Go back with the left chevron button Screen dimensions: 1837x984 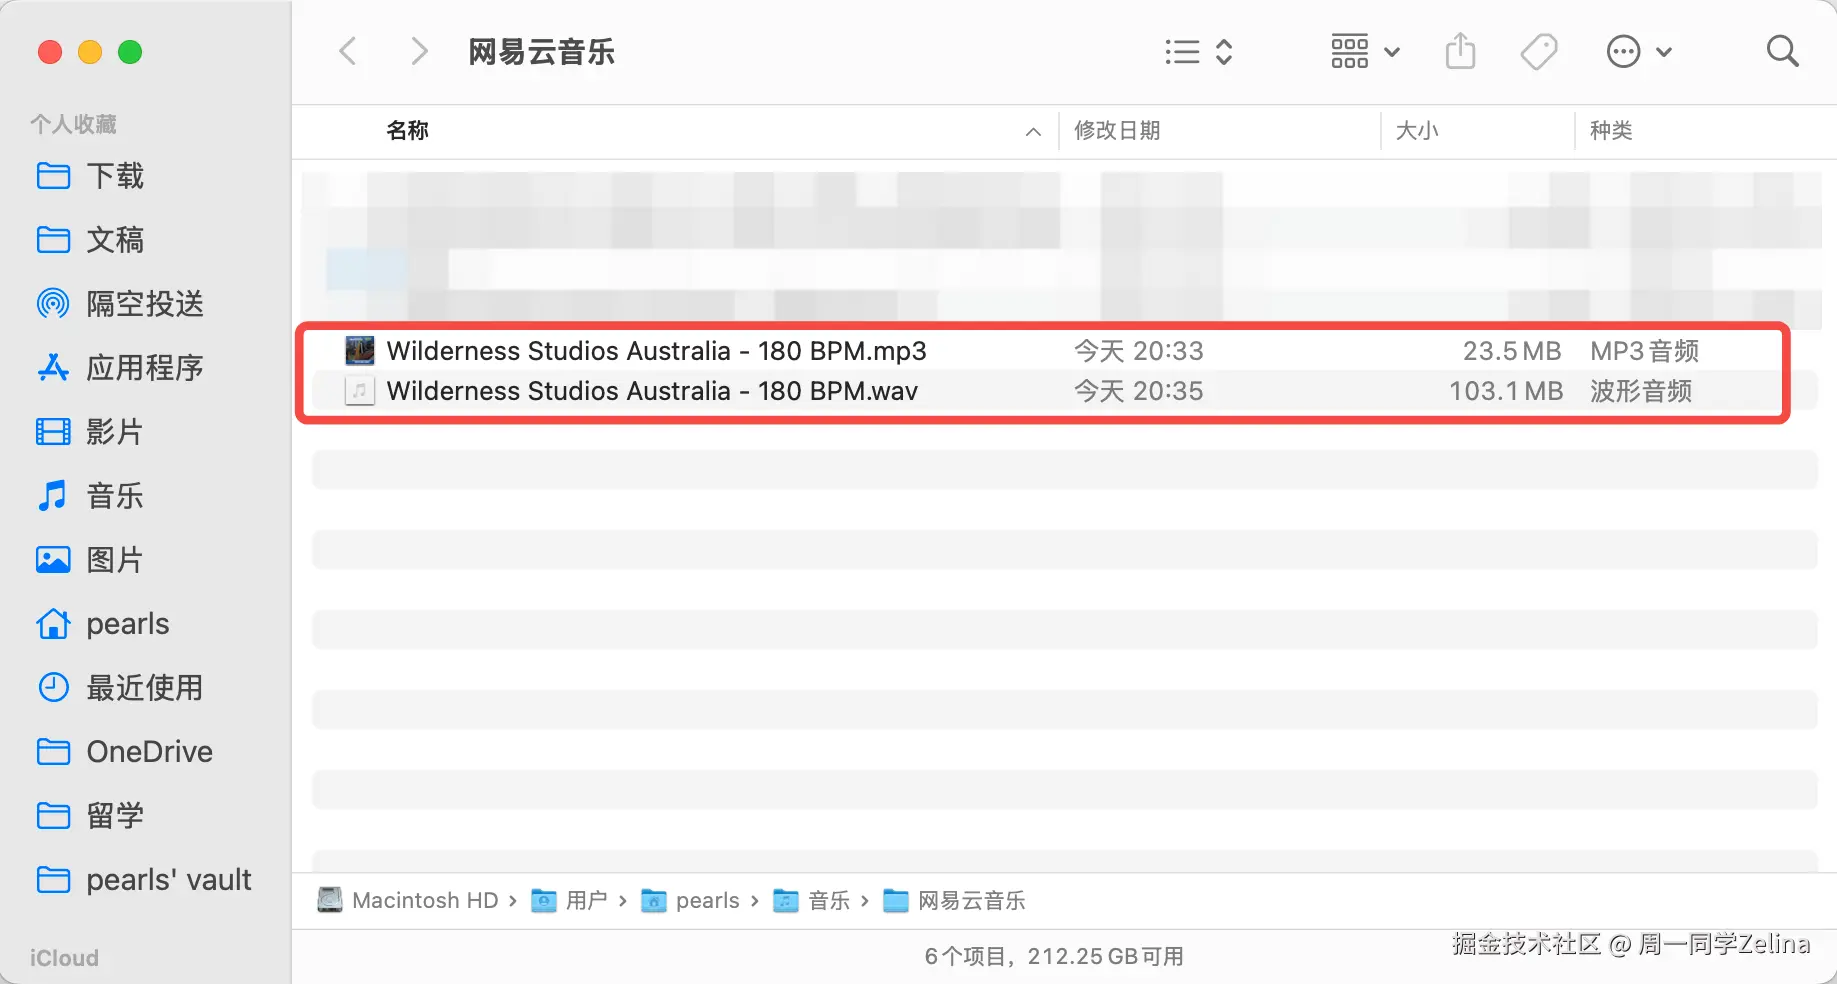(348, 51)
